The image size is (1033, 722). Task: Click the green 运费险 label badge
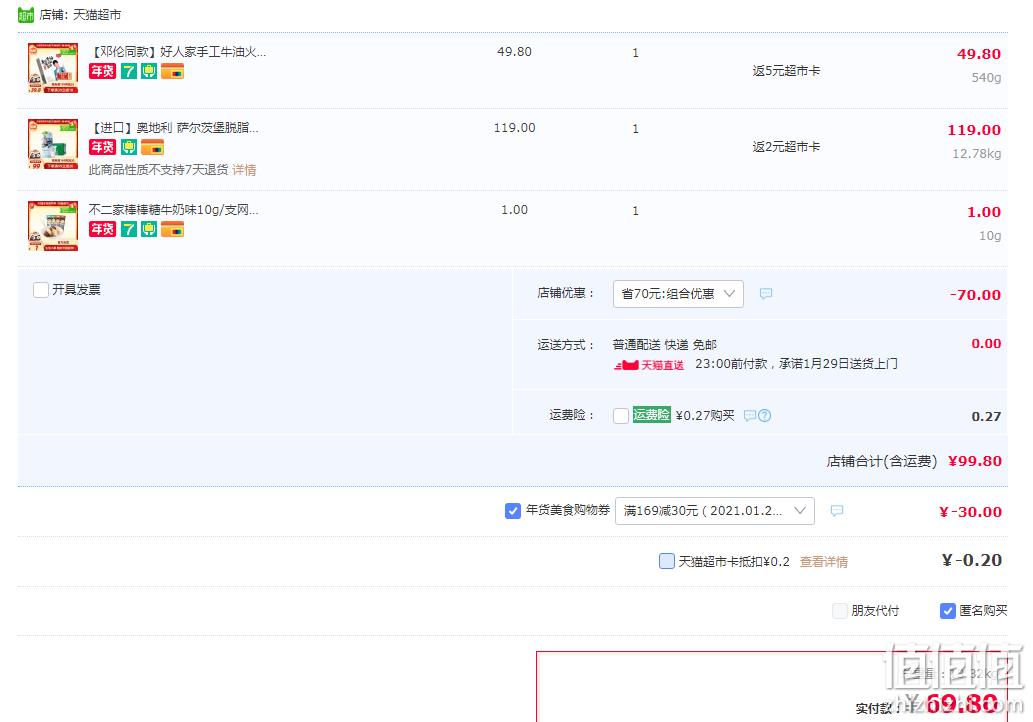pyautogui.click(x=652, y=415)
